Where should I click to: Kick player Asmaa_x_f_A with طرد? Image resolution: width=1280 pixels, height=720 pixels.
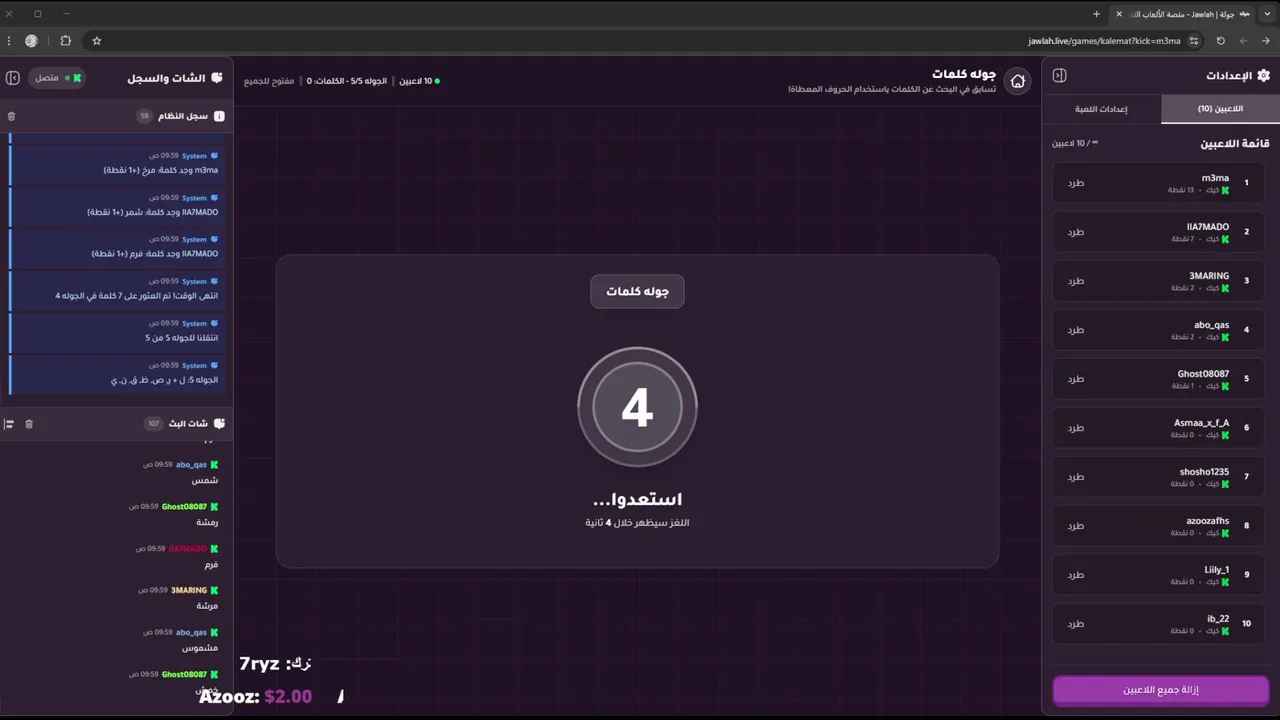click(x=1075, y=428)
